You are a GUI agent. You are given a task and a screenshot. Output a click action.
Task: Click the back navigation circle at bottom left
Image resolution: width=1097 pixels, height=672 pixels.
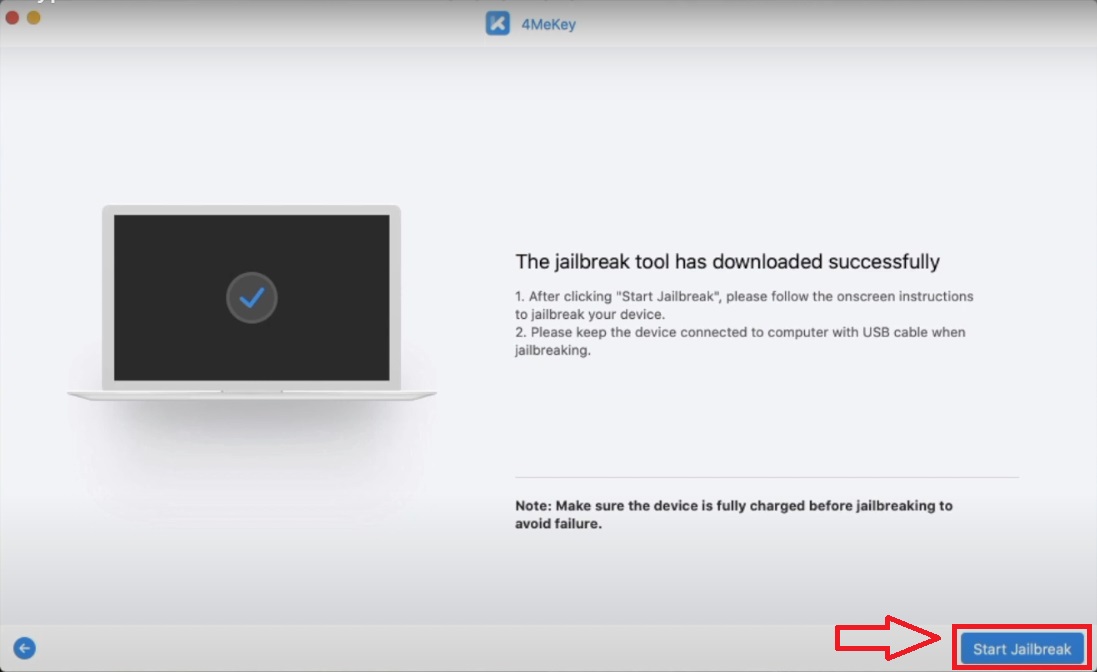23,649
